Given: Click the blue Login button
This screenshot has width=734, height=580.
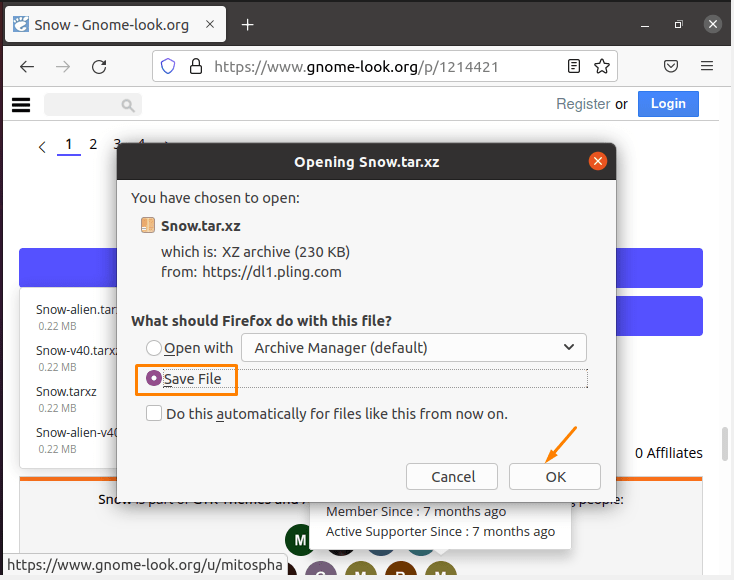Looking at the screenshot, I should point(668,104).
